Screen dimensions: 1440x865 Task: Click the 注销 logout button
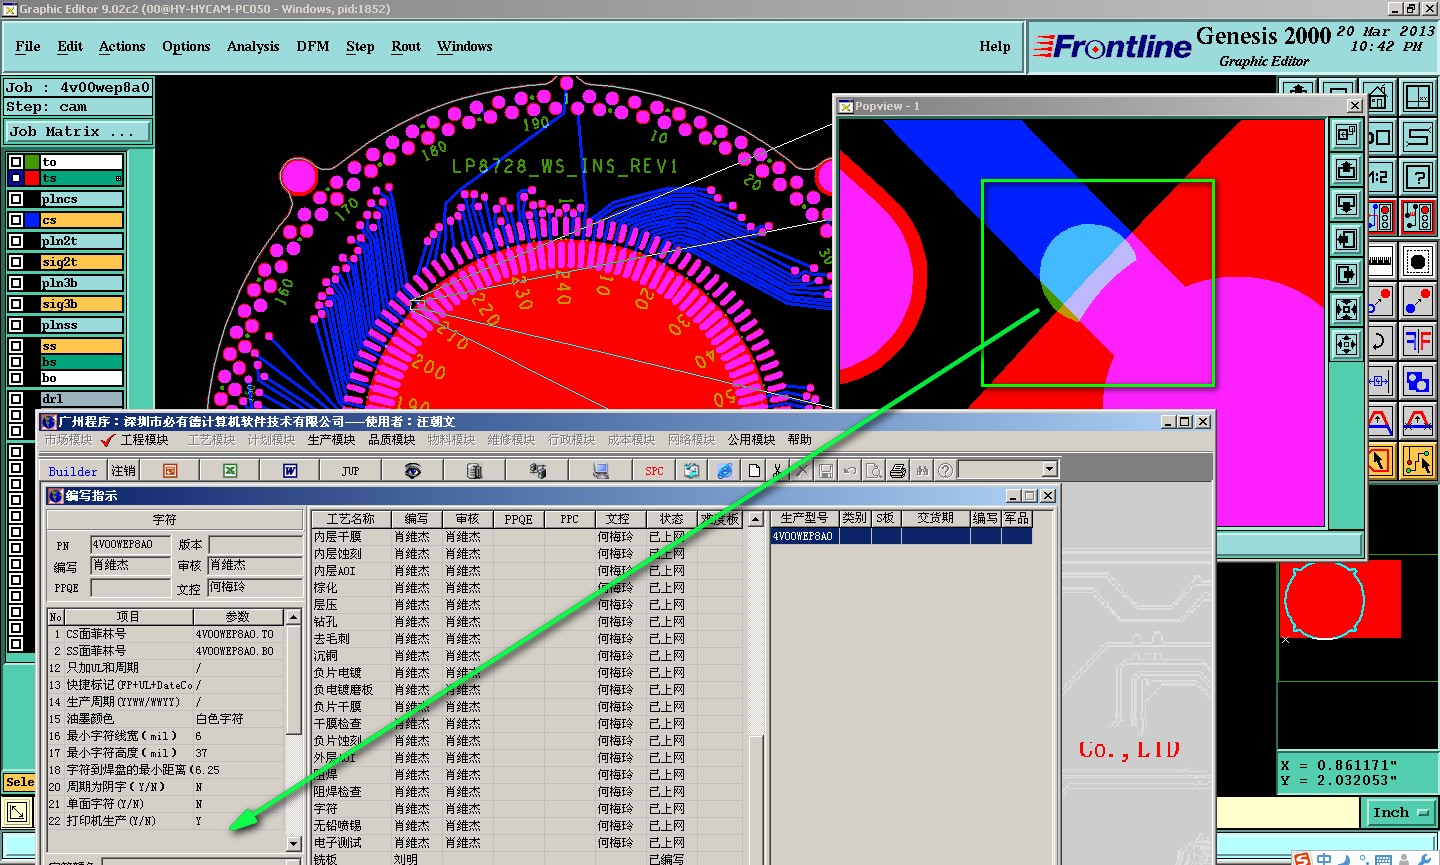click(124, 471)
